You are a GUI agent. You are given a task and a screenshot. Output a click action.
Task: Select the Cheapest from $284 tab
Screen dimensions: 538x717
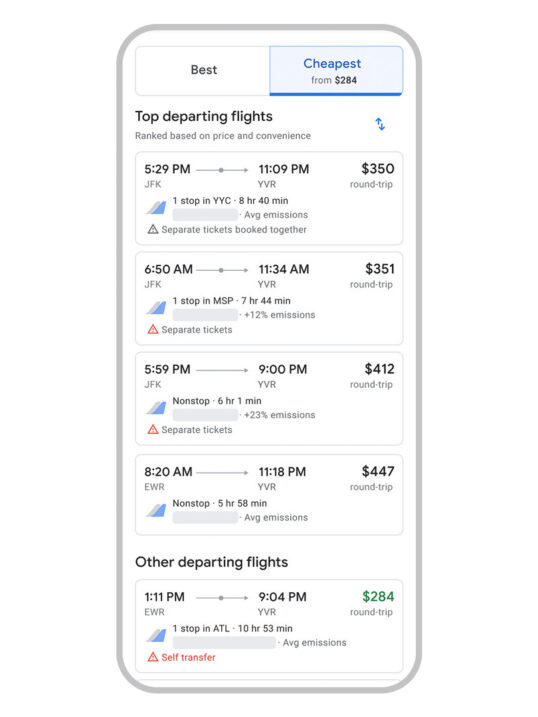(x=336, y=70)
